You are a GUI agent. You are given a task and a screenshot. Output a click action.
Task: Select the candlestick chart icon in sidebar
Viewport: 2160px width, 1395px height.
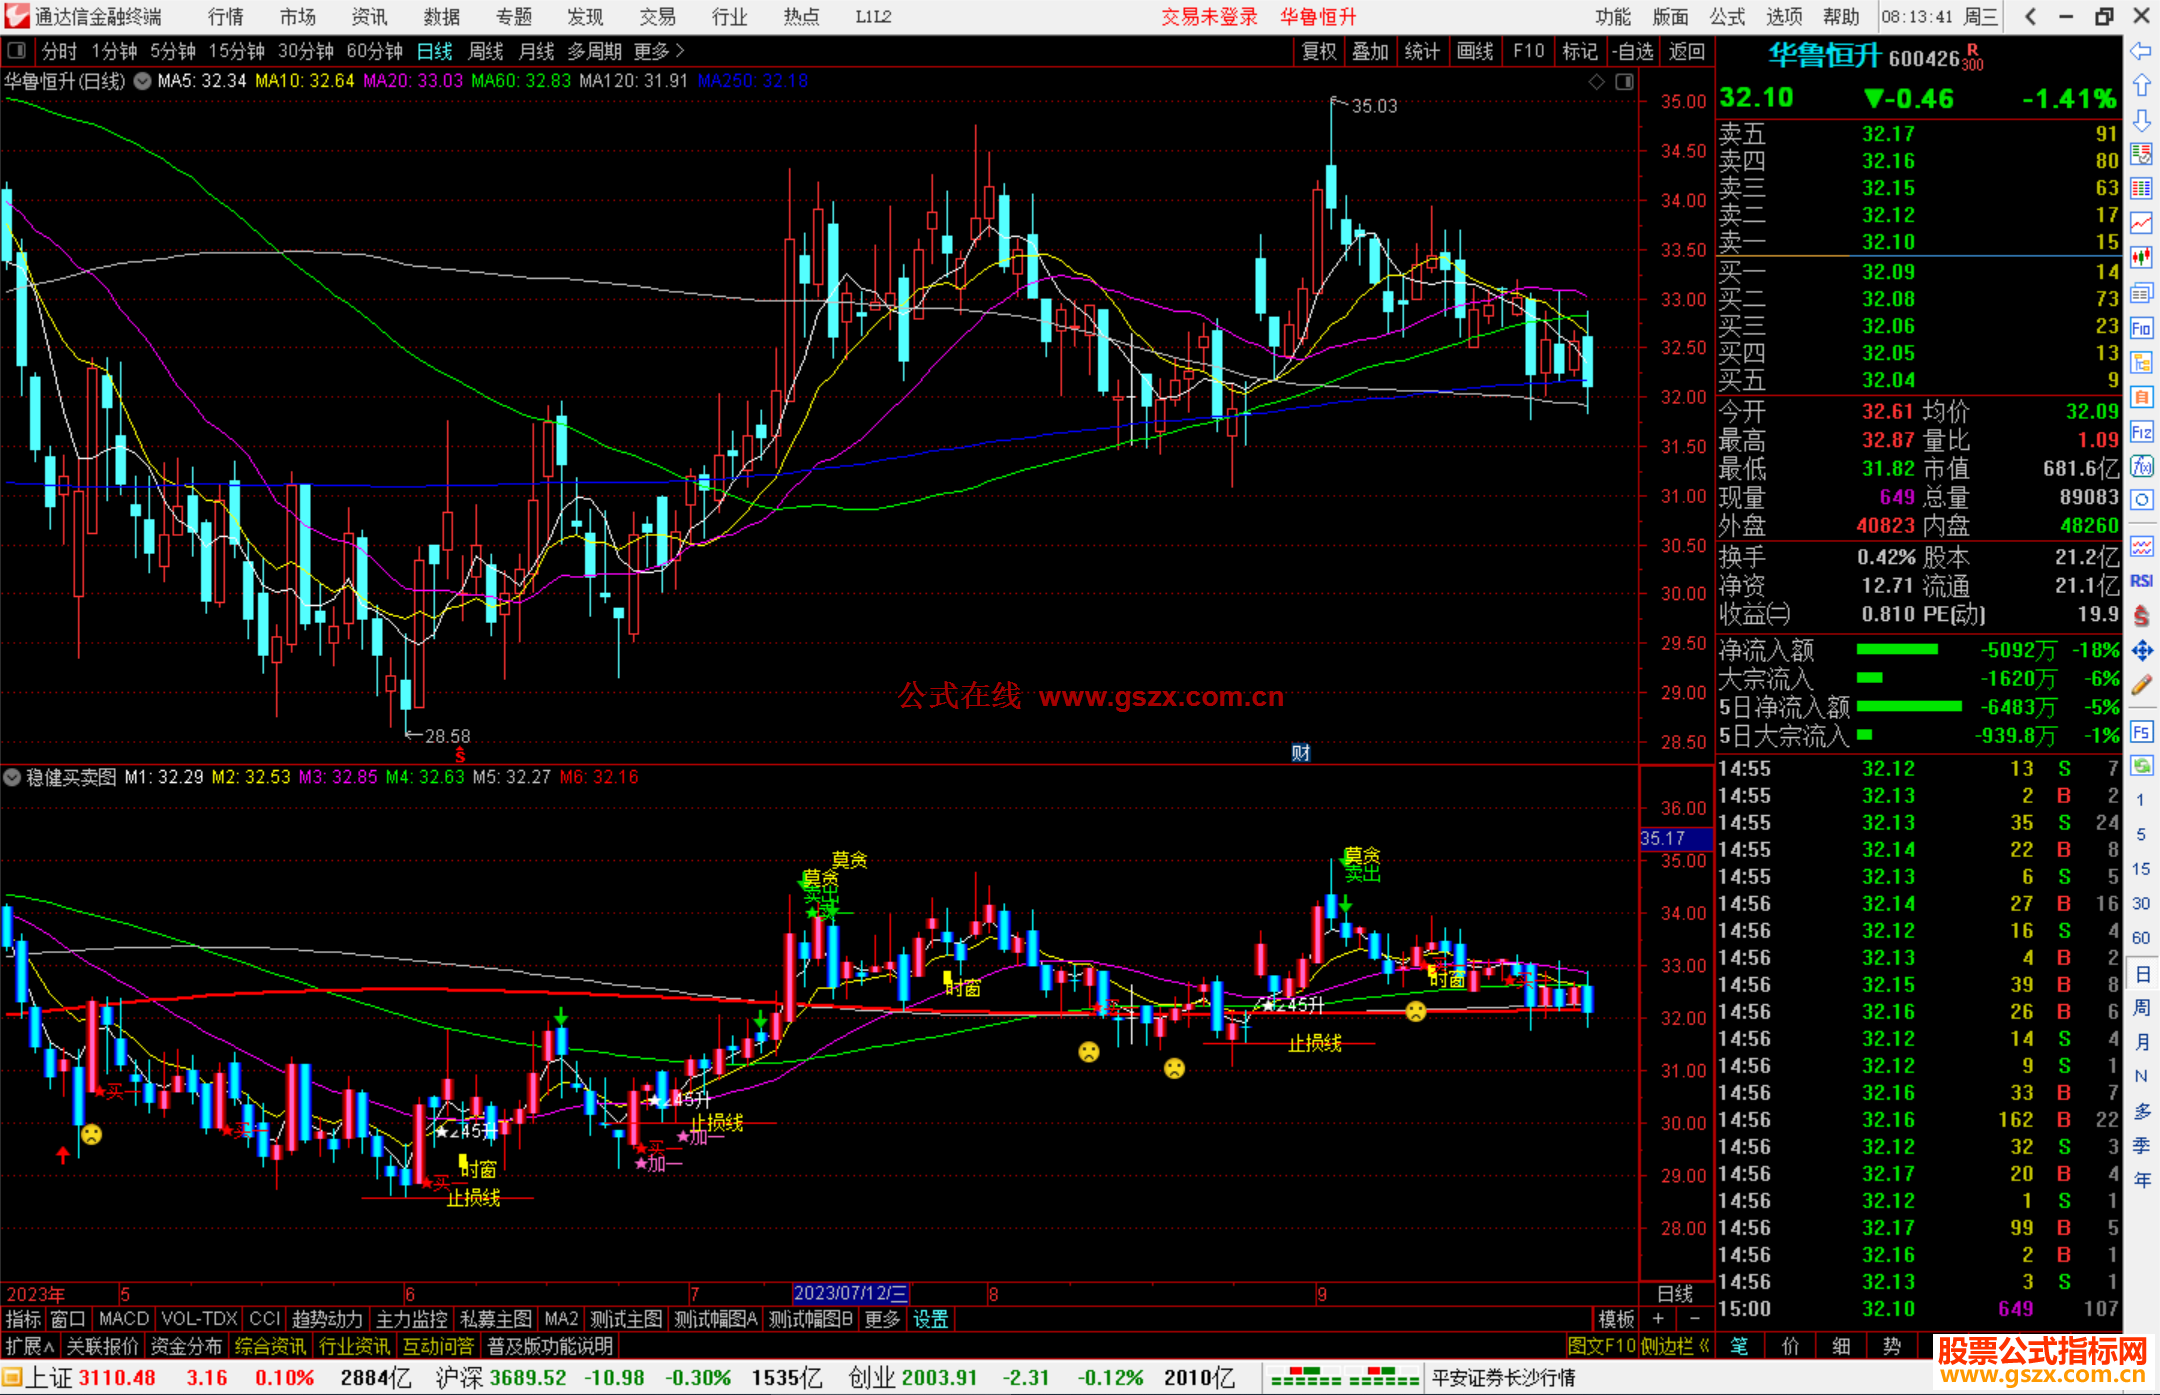pyautogui.click(x=2141, y=258)
